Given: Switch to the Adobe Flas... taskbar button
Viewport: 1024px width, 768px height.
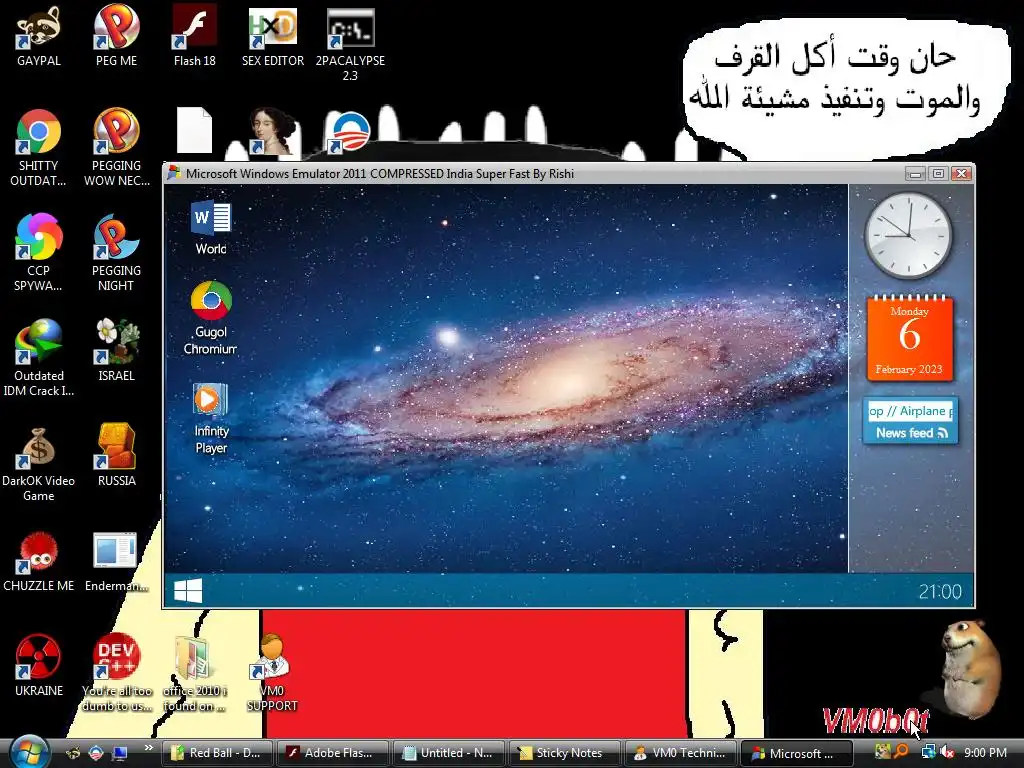Looking at the screenshot, I should (x=332, y=753).
